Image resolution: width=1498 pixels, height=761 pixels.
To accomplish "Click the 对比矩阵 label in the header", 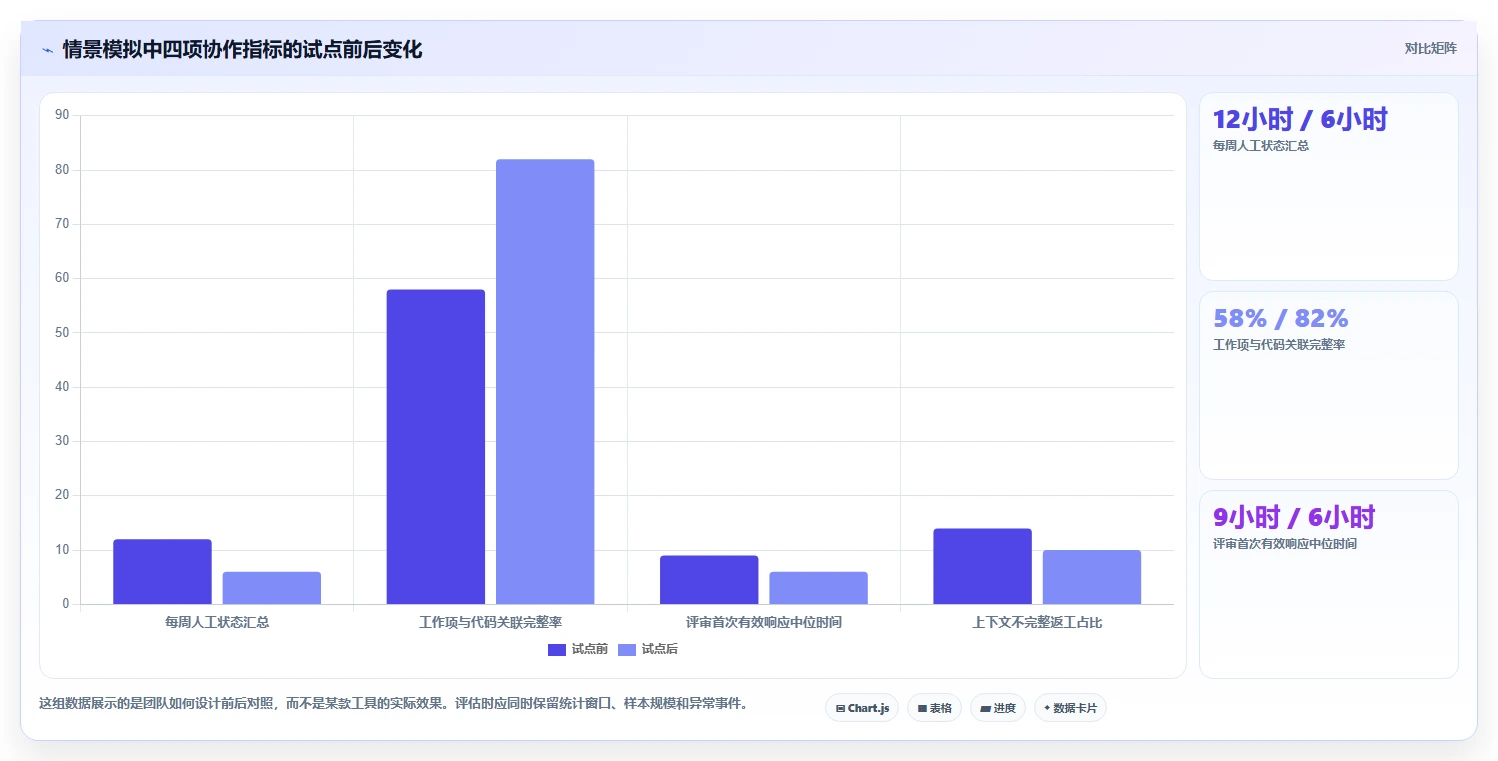I will click(x=1431, y=48).
